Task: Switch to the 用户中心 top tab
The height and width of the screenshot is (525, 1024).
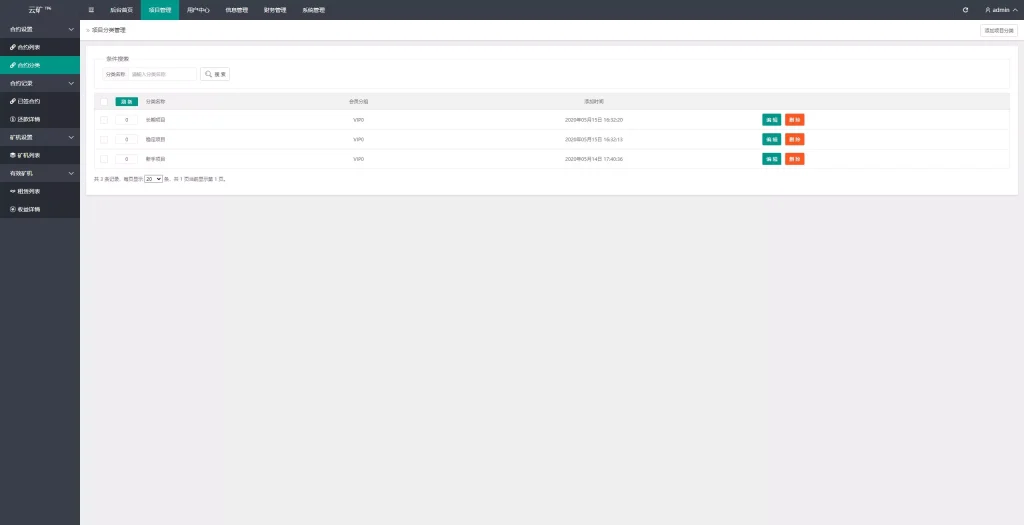Action: point(198,10)
